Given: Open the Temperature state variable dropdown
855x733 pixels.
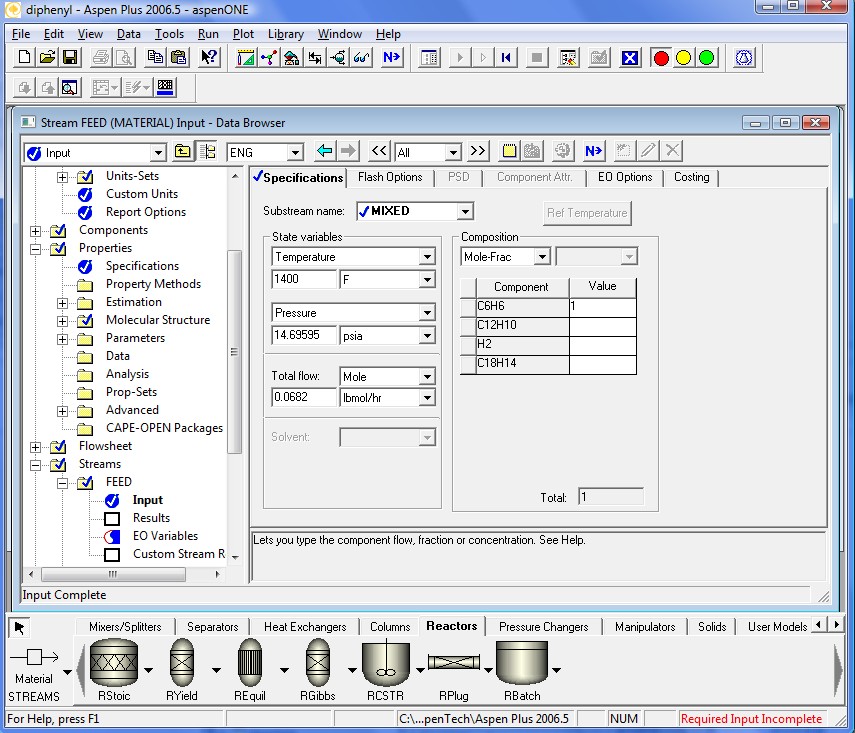Looking at the screenshot, I should pyautogui.click(x=427, y=257).
